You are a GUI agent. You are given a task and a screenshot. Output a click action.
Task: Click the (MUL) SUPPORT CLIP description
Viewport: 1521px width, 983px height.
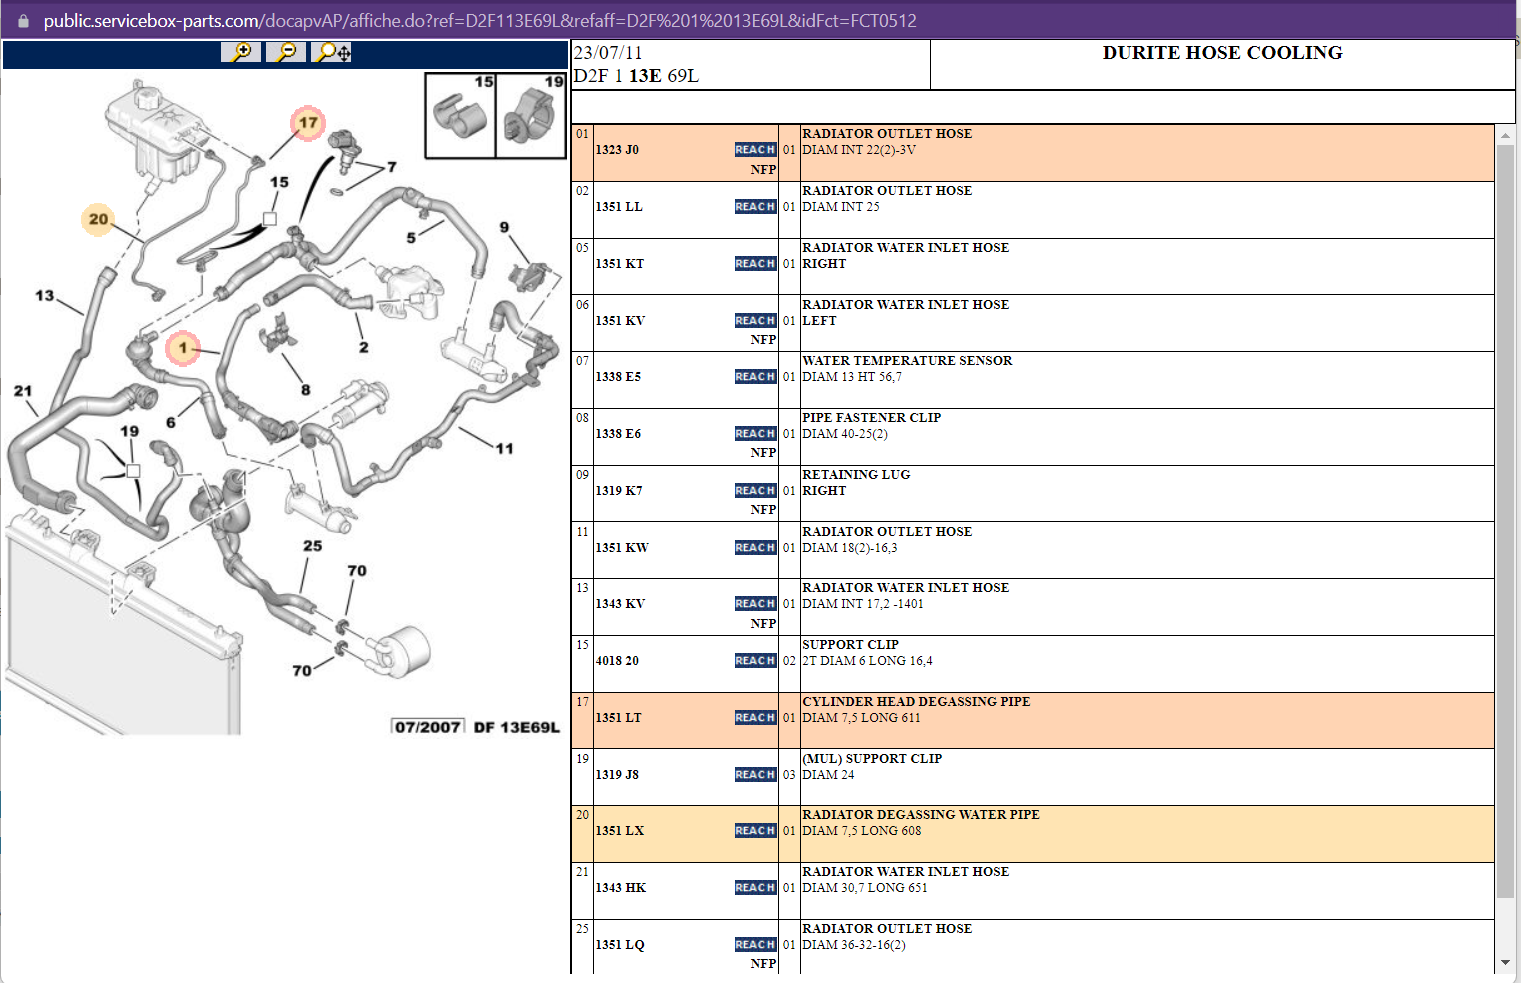pyautogui.click(x=872, y=759)
